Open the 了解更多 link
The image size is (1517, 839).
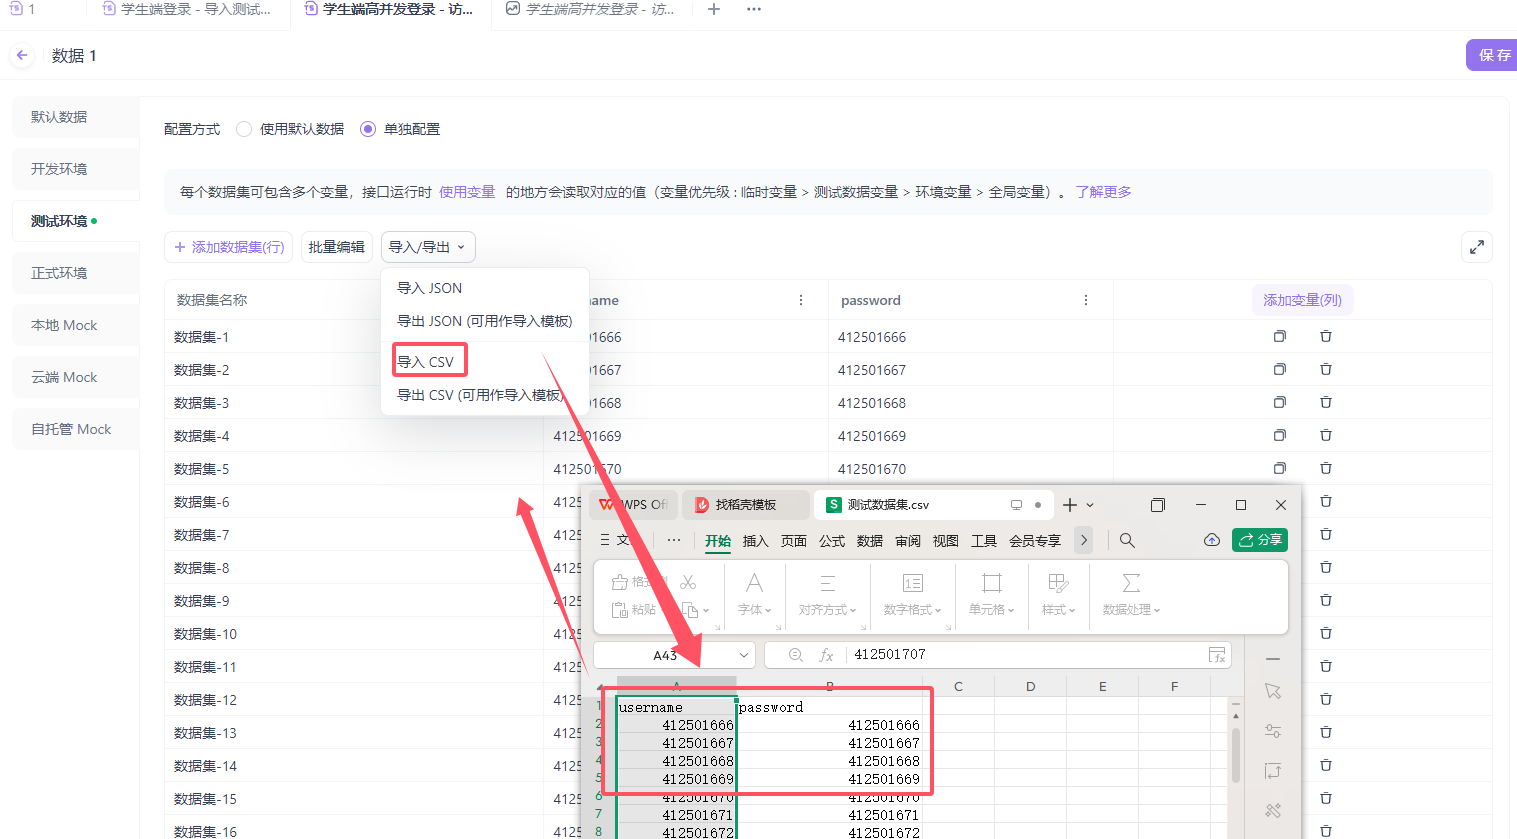click(1102, 192)
